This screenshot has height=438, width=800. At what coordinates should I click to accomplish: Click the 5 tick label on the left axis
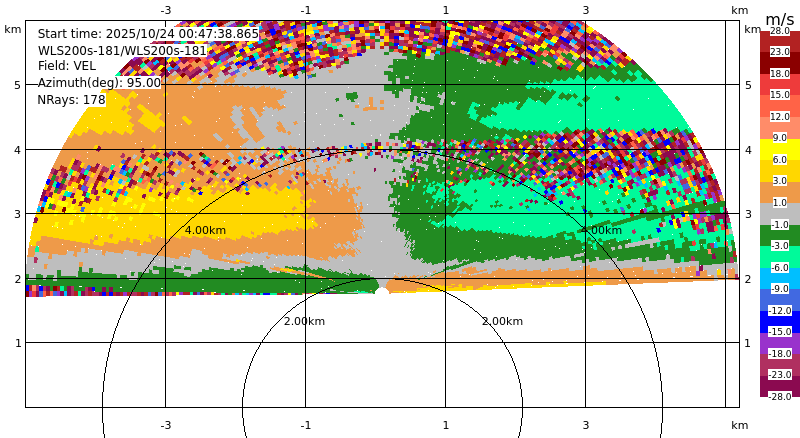pyautogui.click(x=18, y=85)
